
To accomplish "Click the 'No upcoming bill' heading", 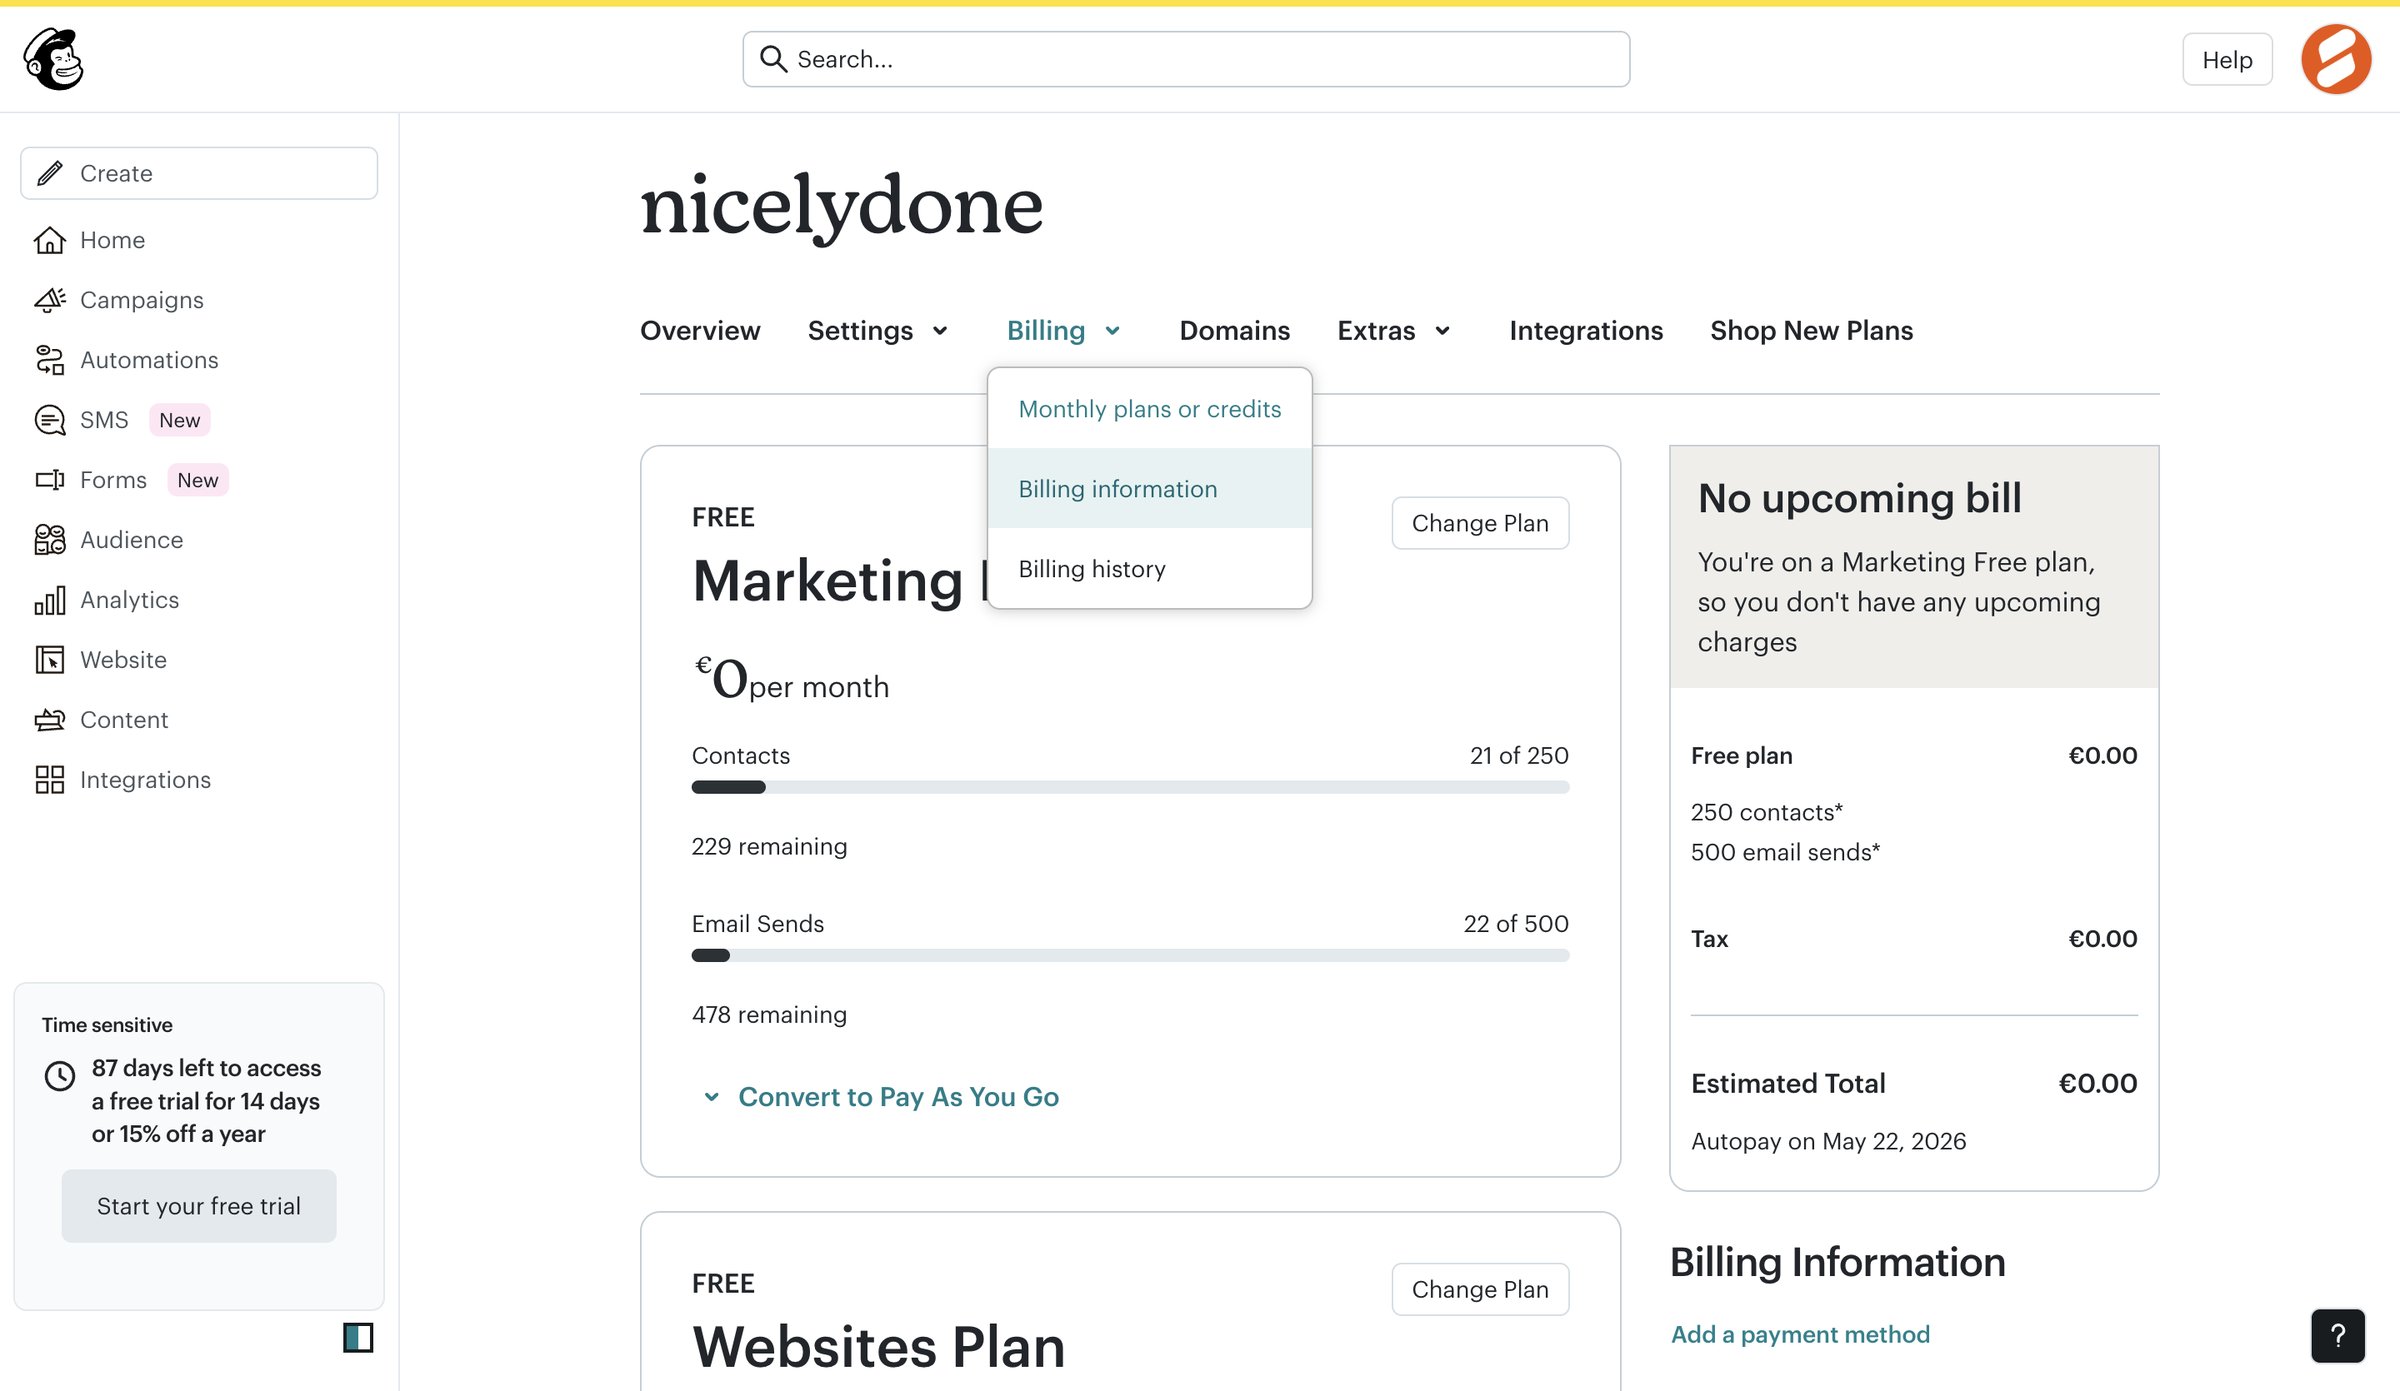I will tap(1859, 498).
